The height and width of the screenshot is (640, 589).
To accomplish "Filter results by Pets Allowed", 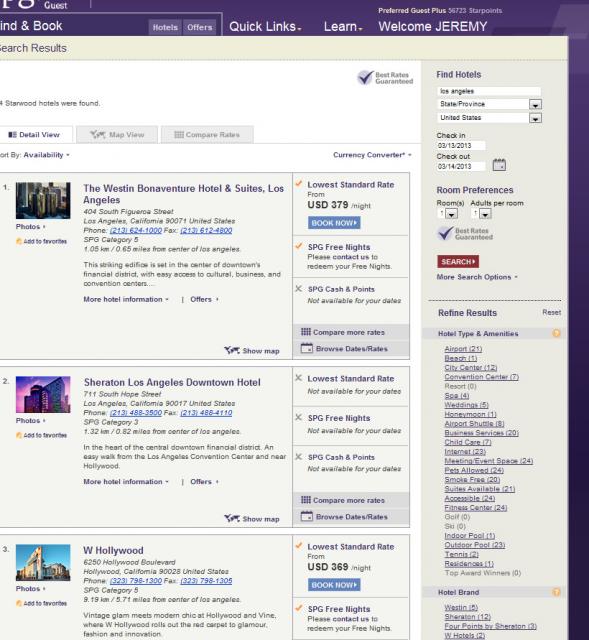I will [x=474, y=470].
